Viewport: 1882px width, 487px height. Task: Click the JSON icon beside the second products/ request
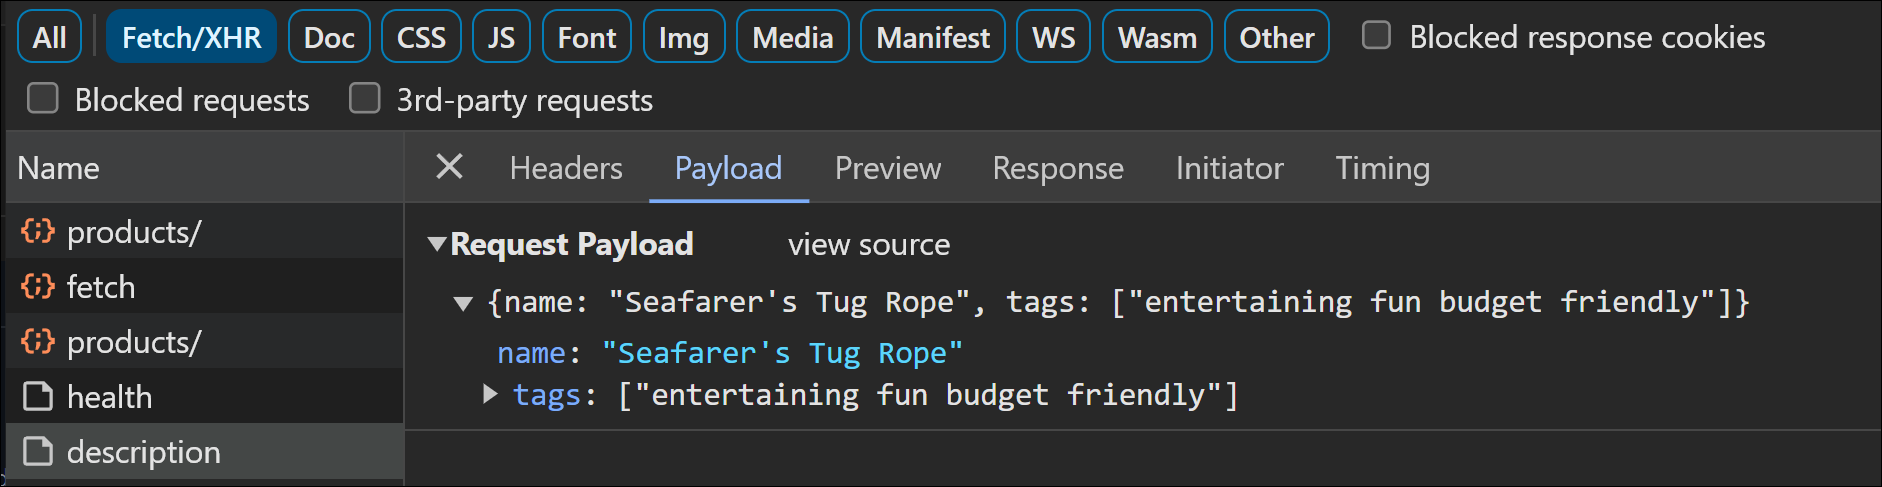[38, 342]
